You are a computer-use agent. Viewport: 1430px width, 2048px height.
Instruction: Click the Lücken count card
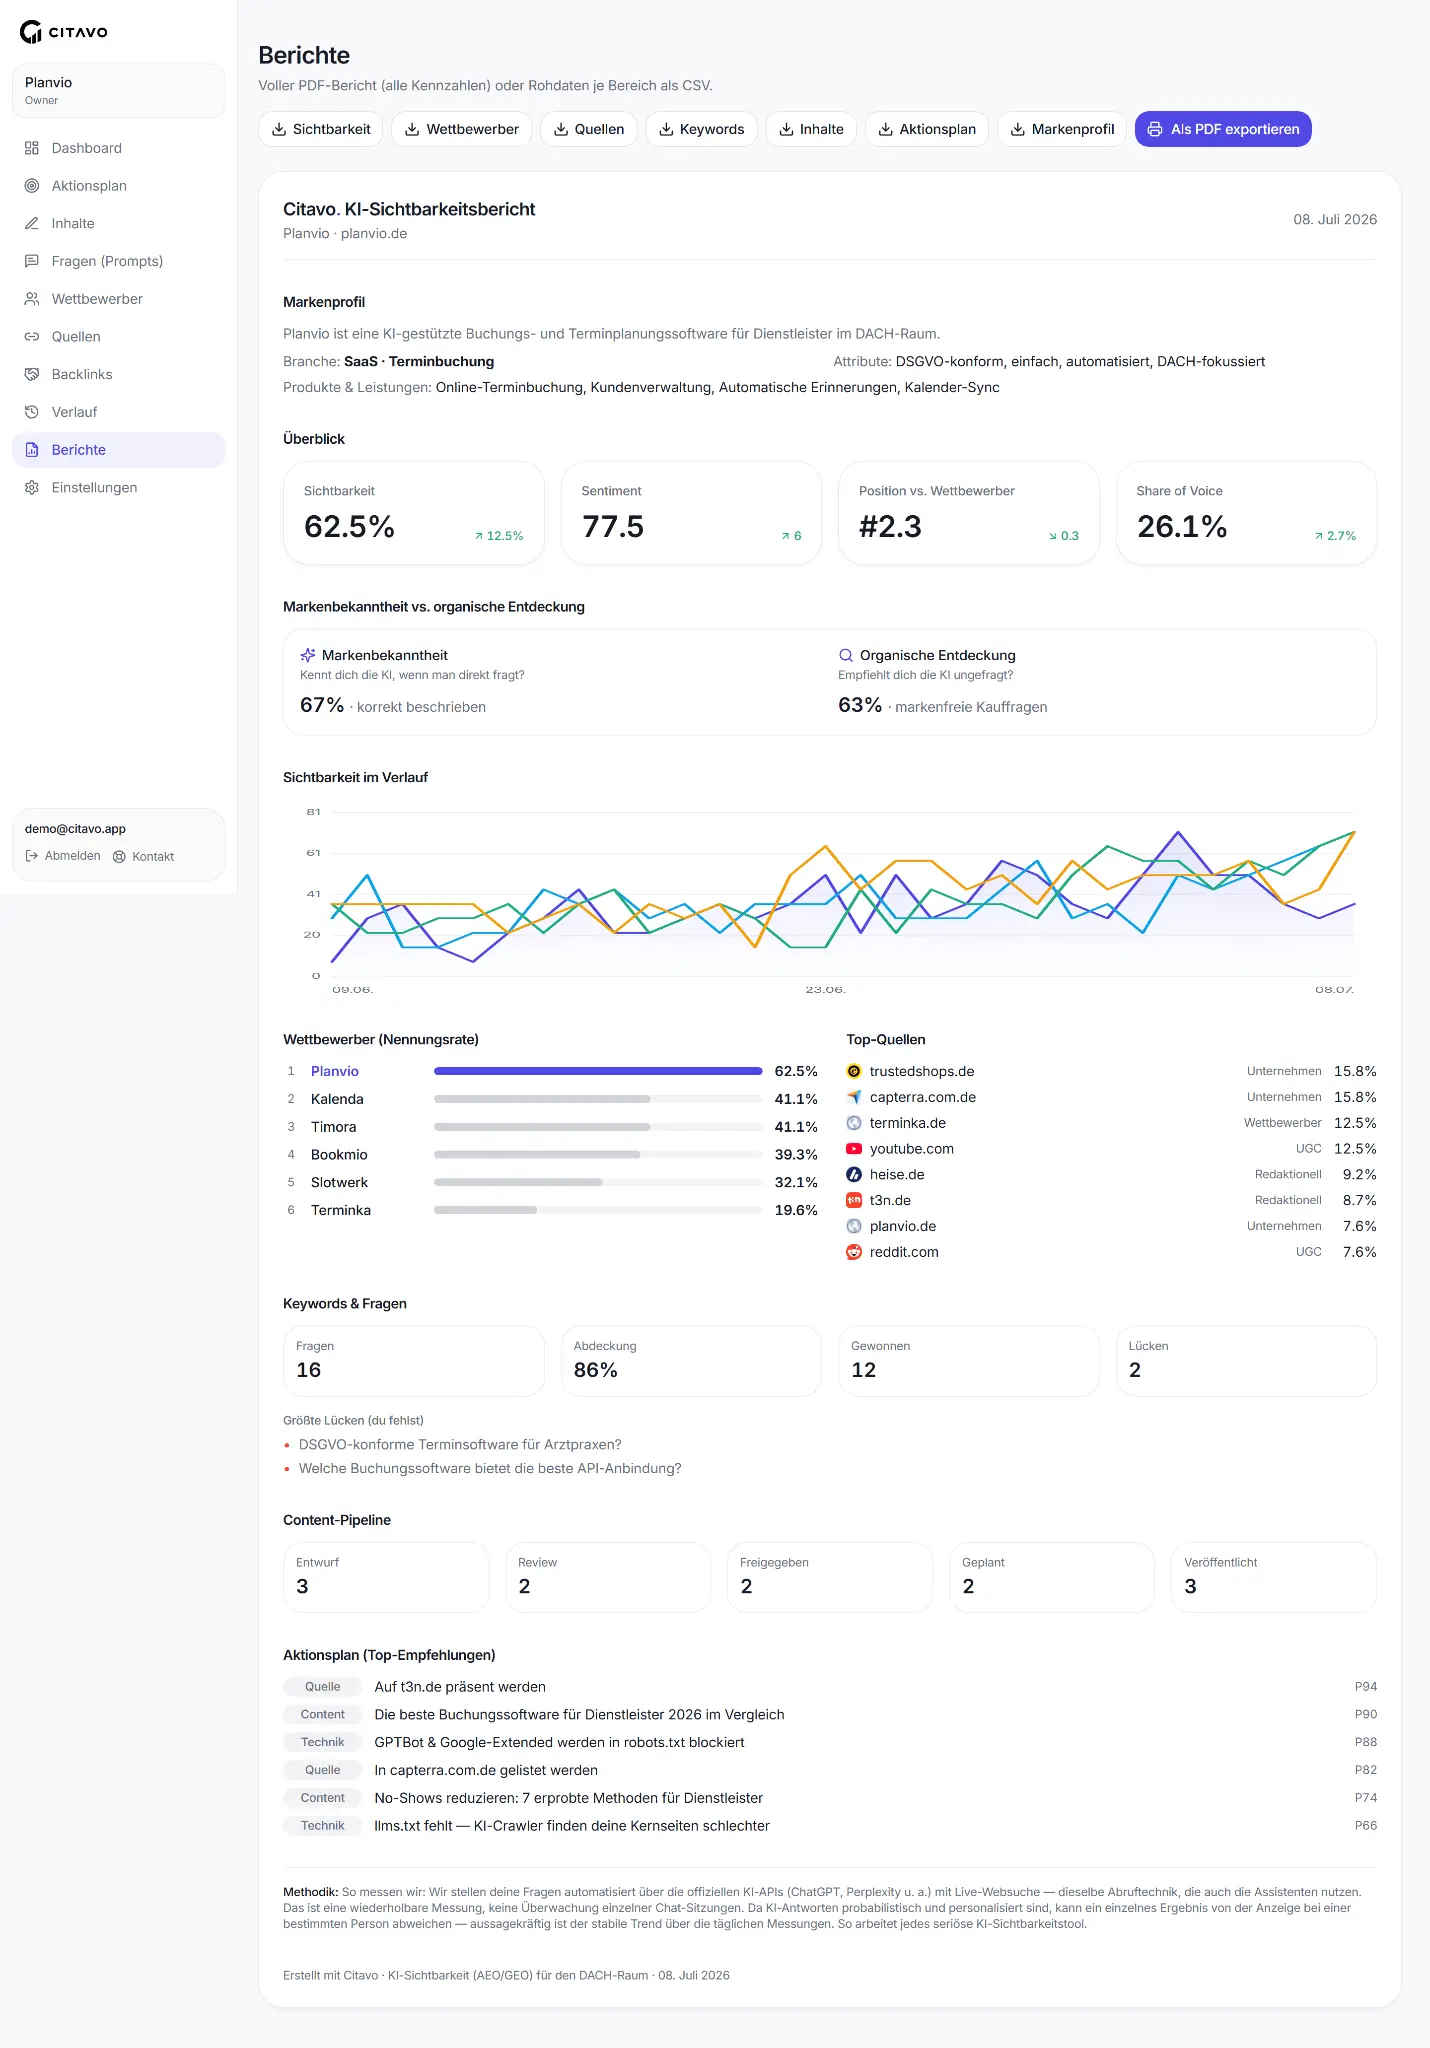tap(1246, 1361)
